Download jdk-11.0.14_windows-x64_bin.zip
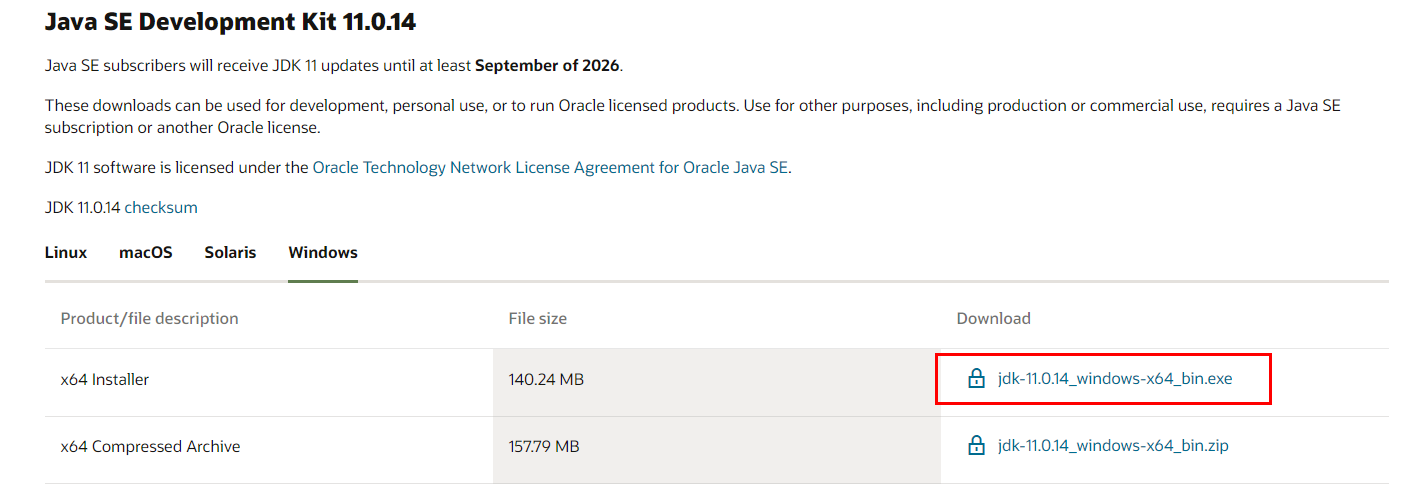 pos(1113,446)
